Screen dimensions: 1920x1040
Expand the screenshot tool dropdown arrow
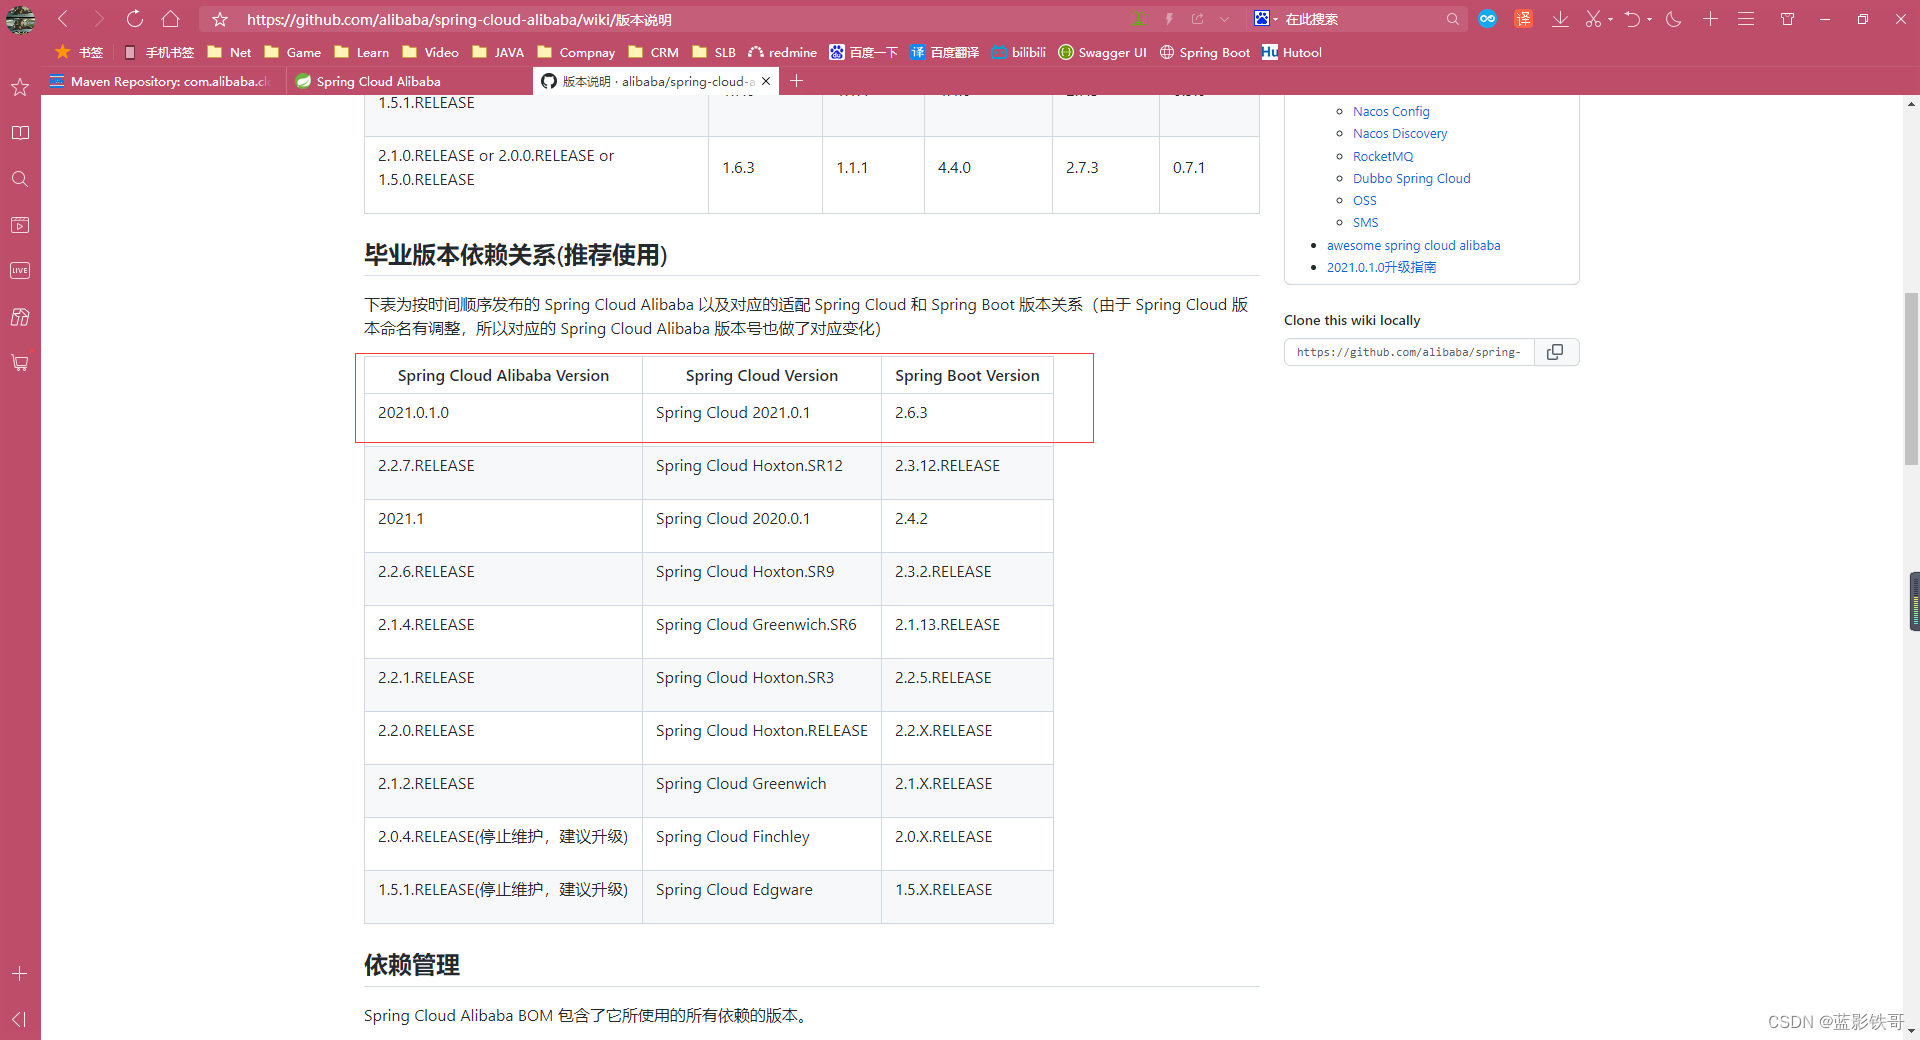tap(1610, 19)
